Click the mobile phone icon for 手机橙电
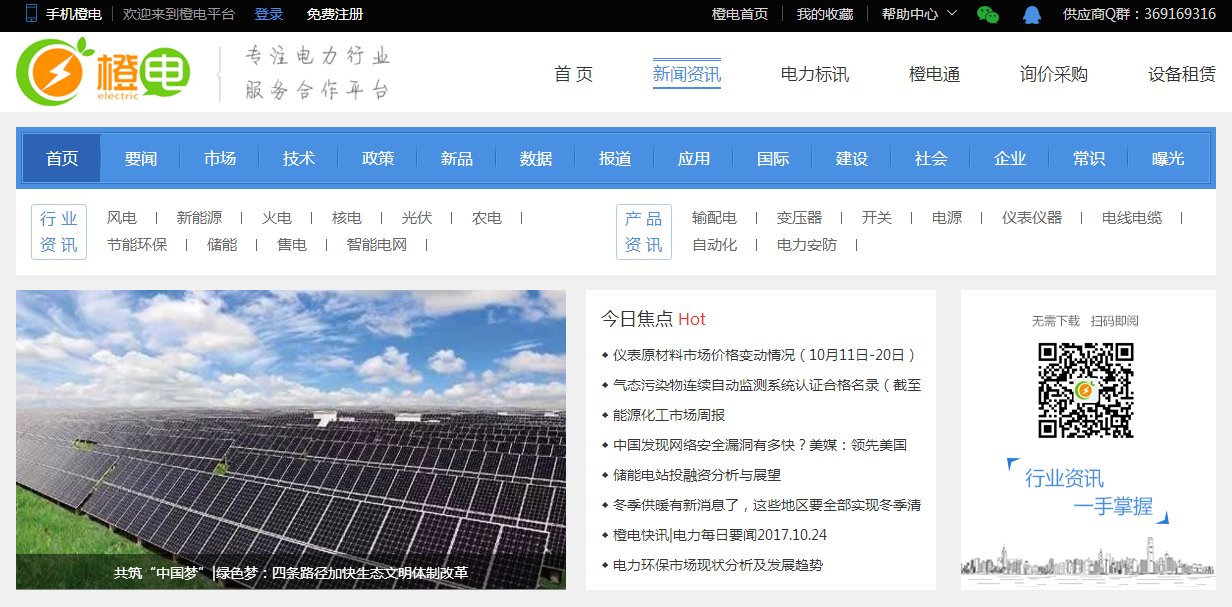 [x=31, y=14]
